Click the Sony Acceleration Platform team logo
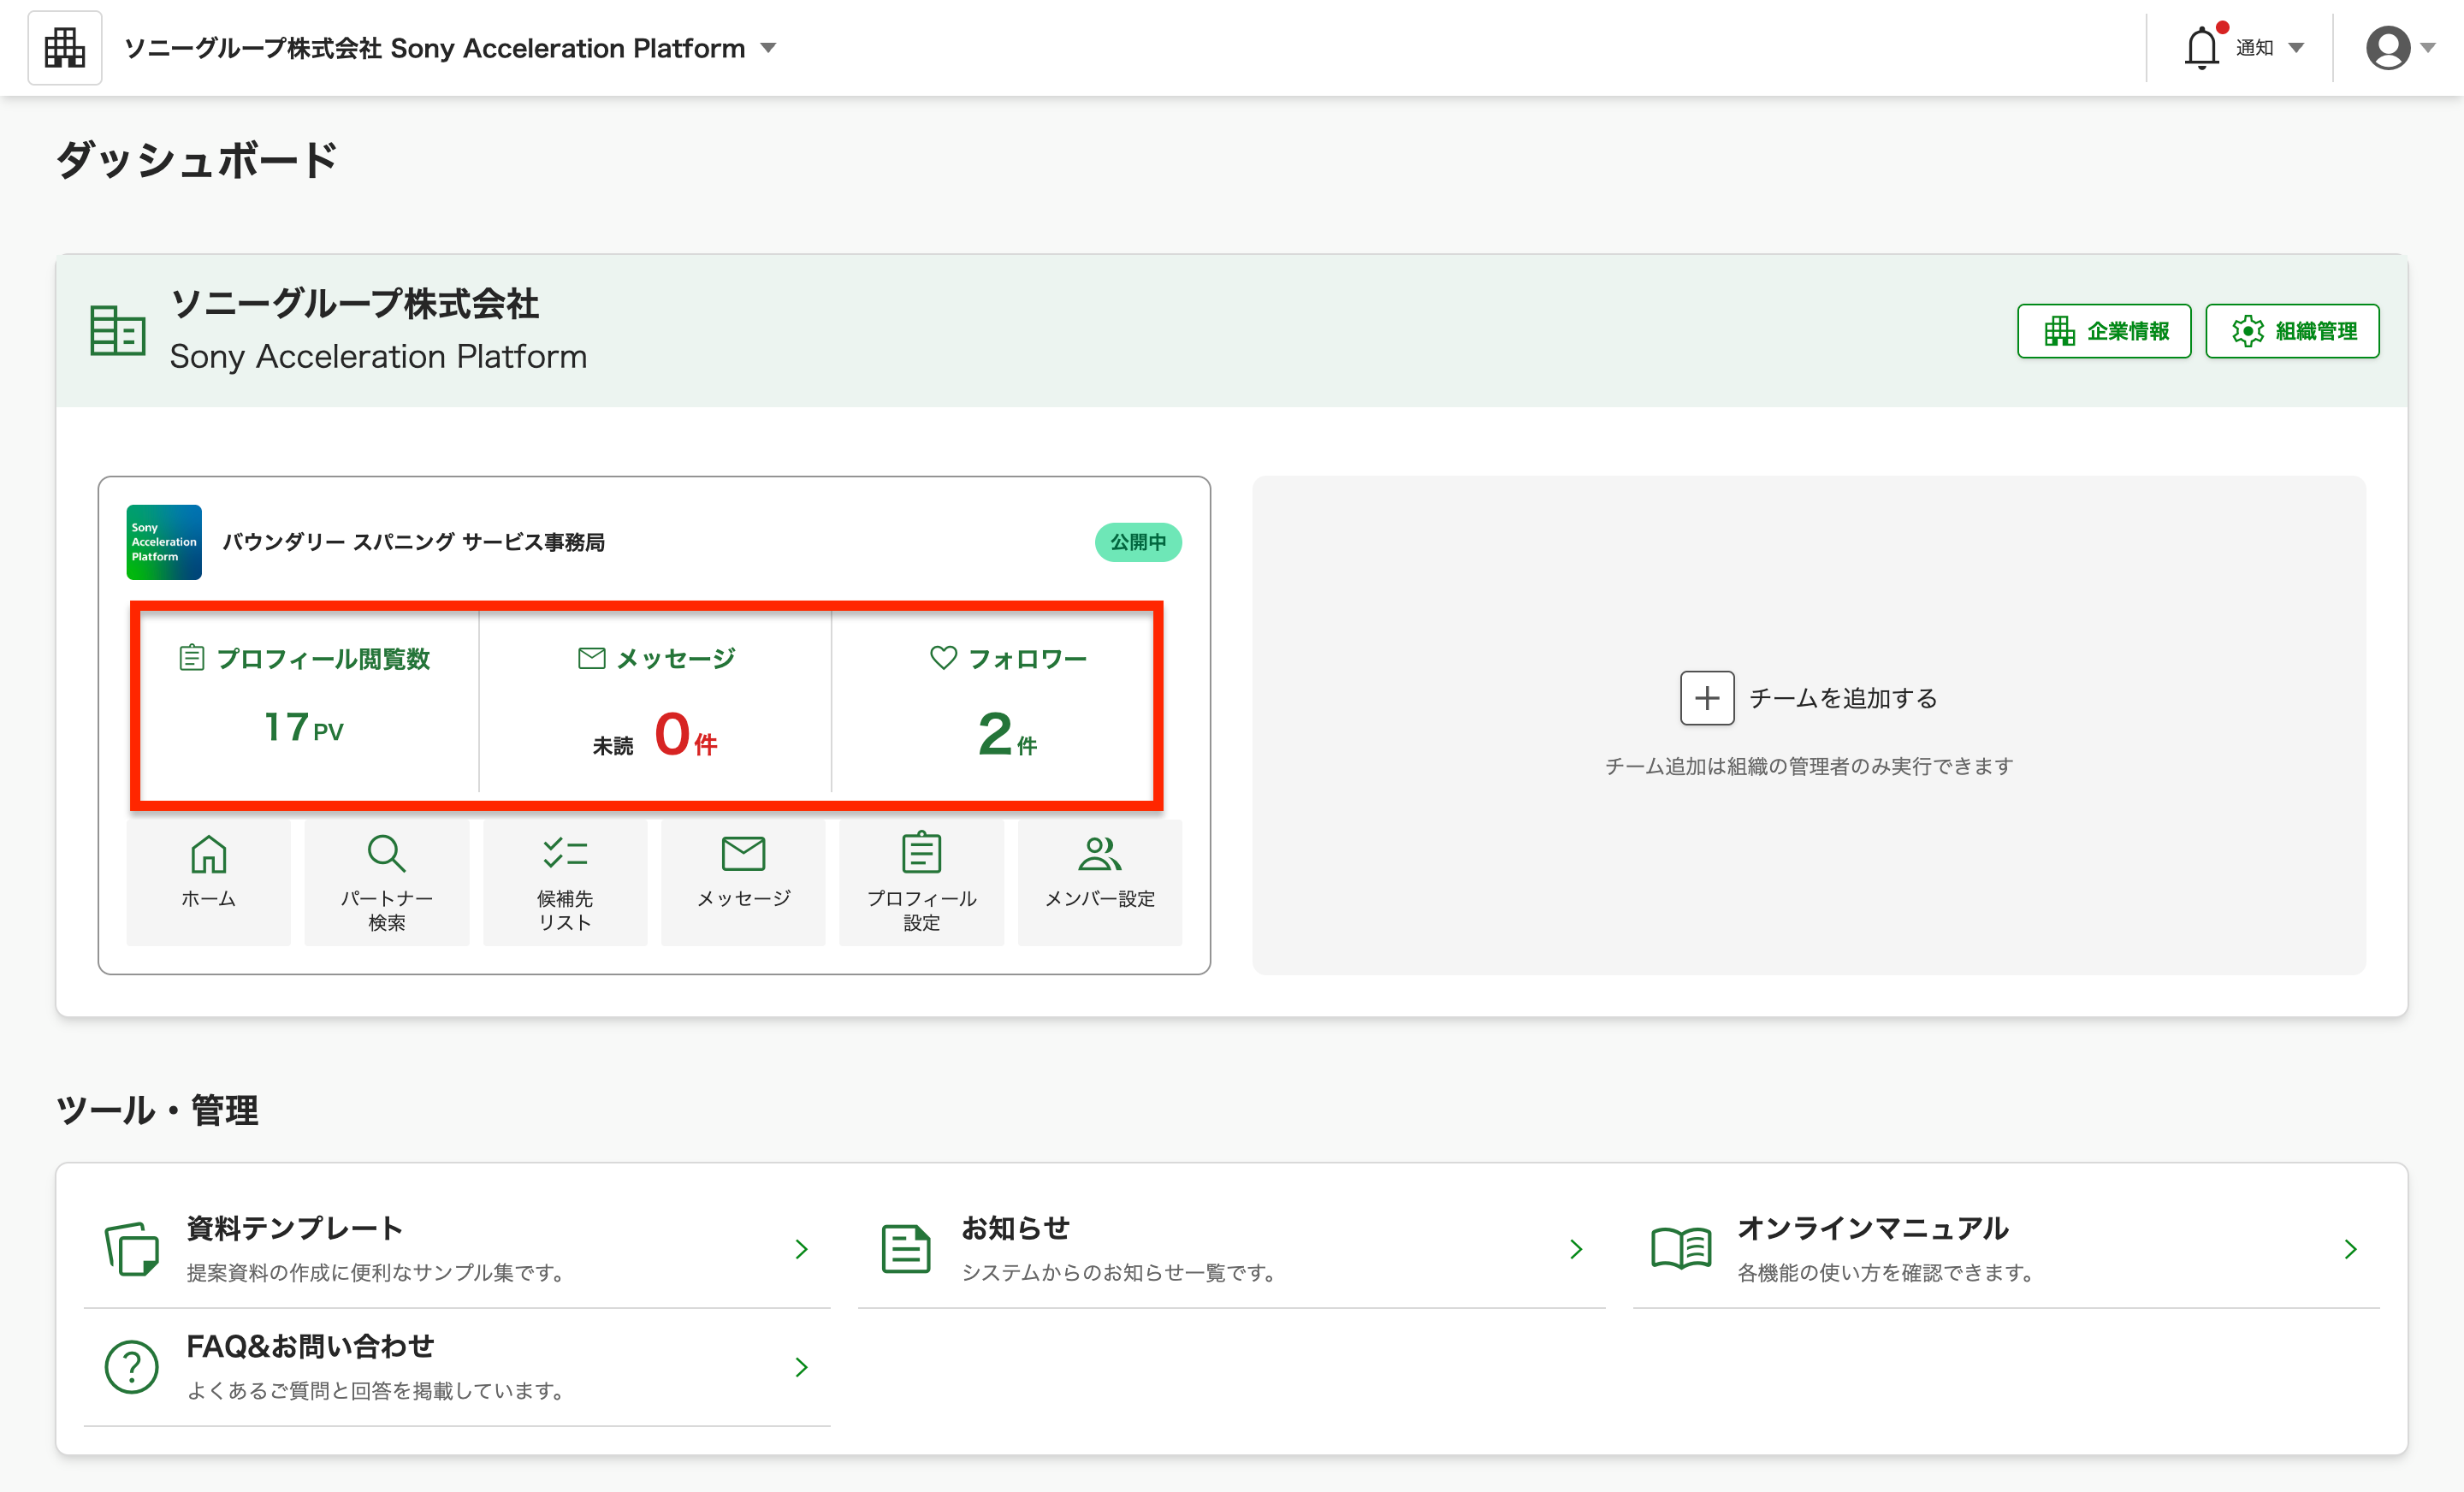Screen dimensions: 2464x1492 pyautogui.click(x=163, y=542)
